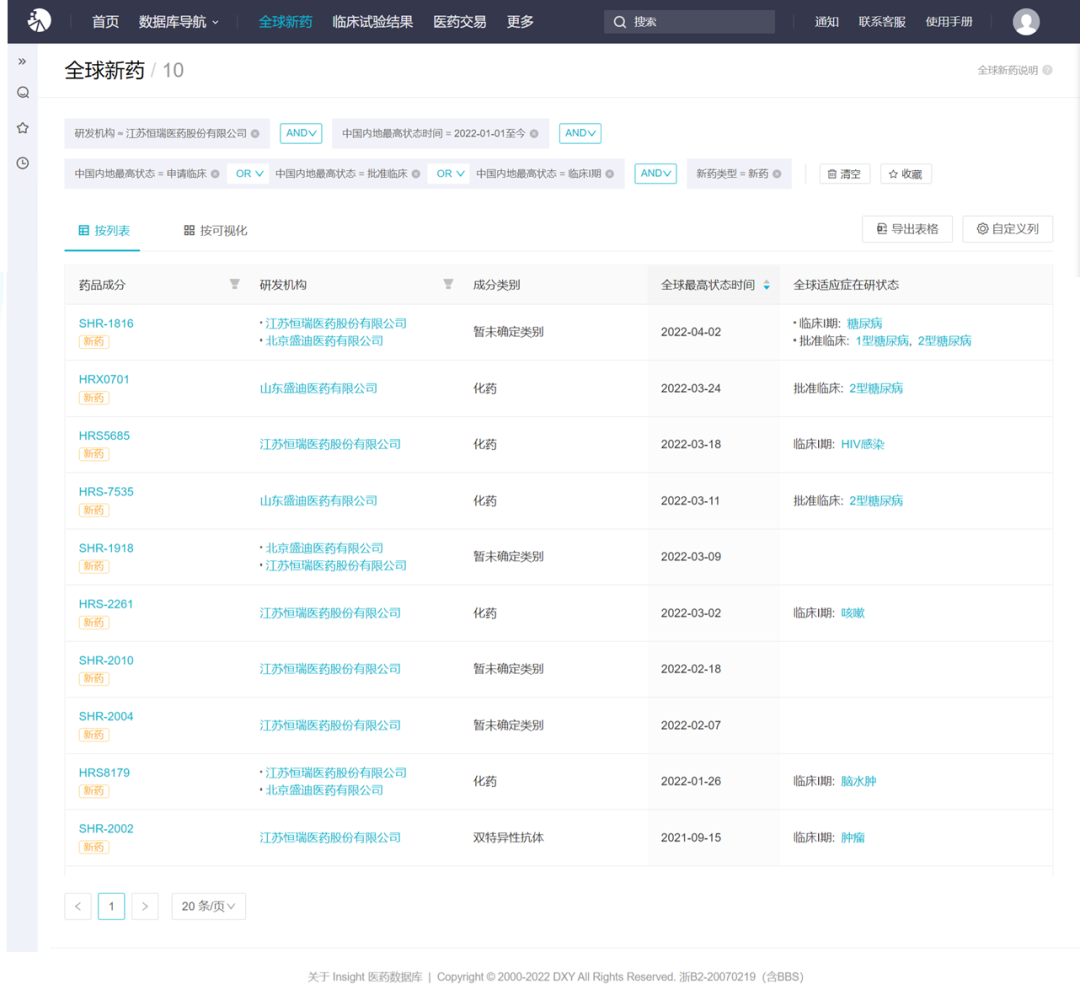Remove the 临床I期 filter condition

click(x=610, y=174)
